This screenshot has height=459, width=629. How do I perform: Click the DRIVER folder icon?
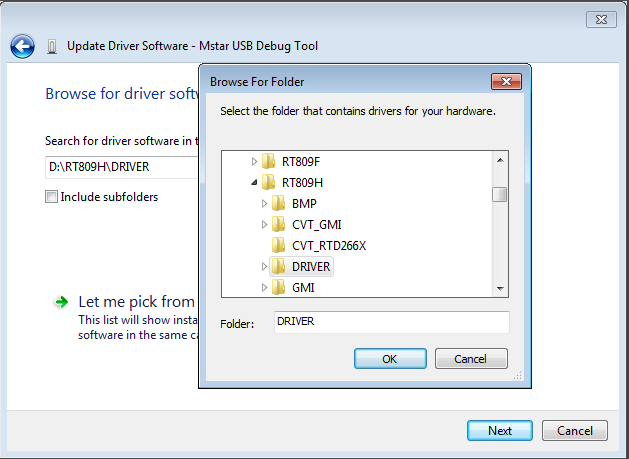point(278,266)
